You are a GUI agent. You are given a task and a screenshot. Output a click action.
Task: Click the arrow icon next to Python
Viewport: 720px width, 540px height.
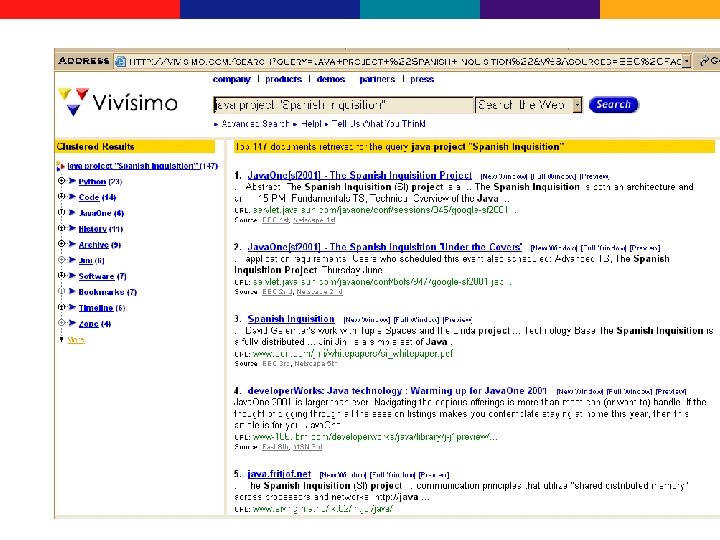coord(72,181)
